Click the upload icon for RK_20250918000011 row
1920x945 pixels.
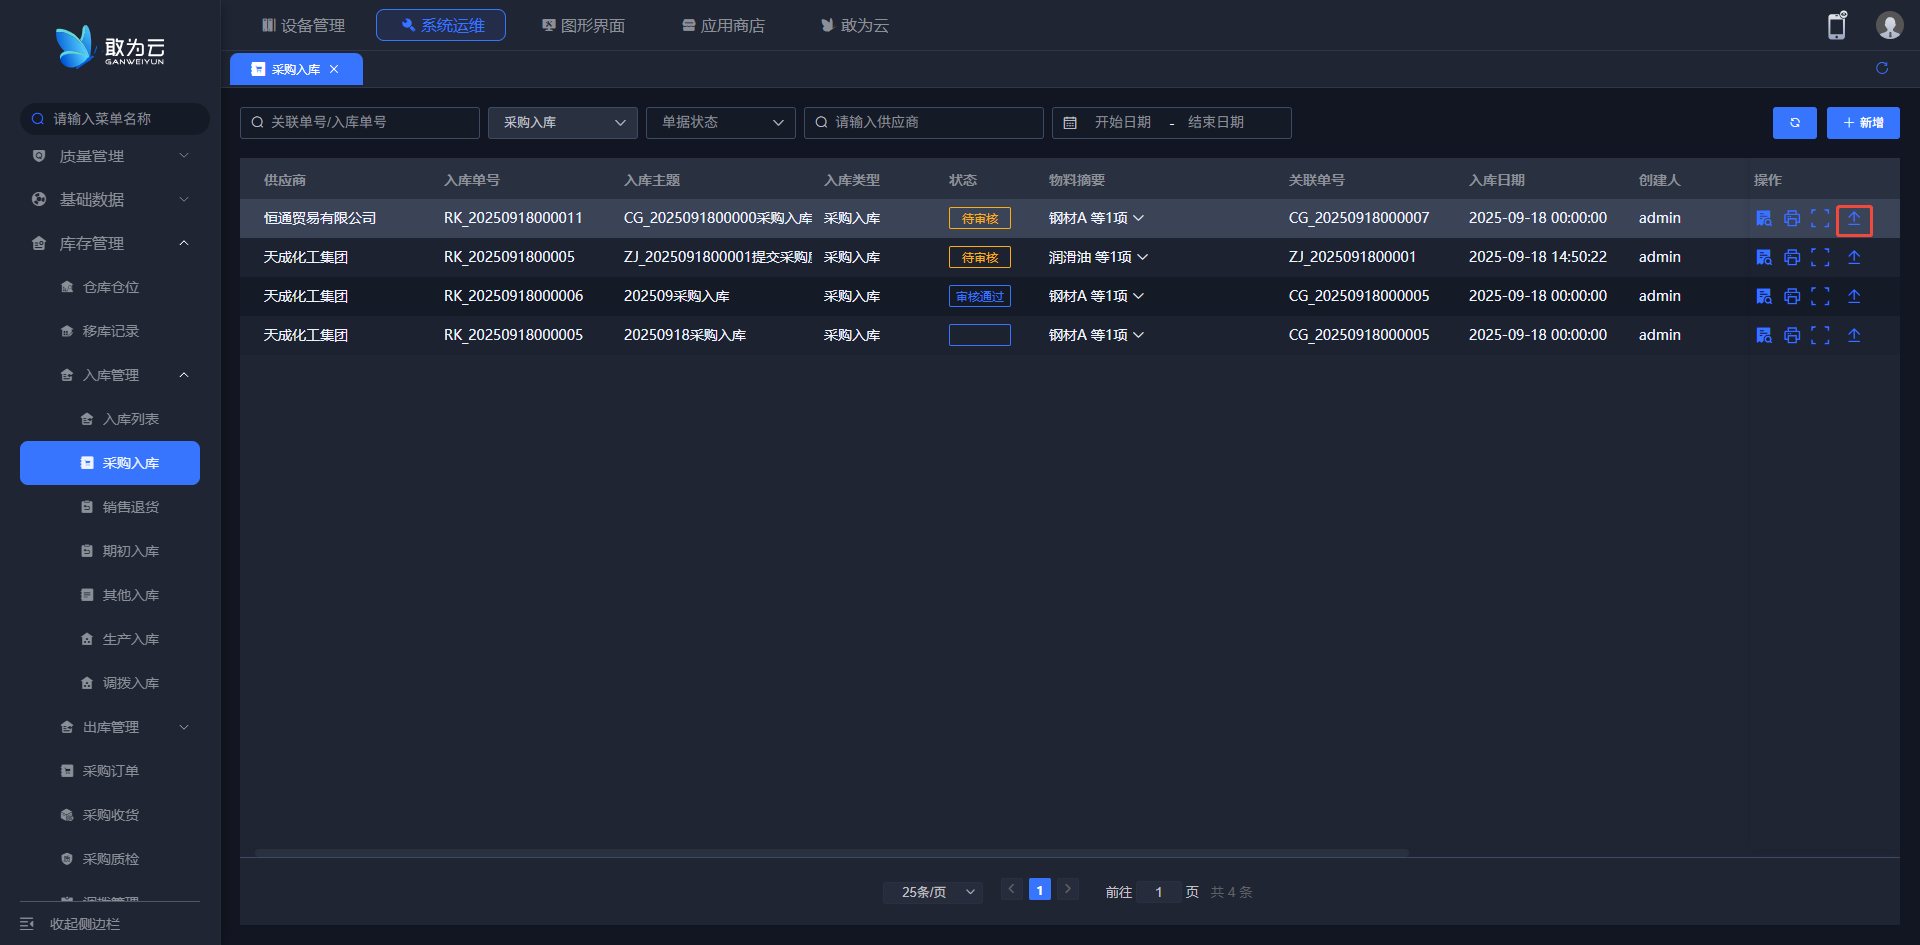coord(1854,219)
